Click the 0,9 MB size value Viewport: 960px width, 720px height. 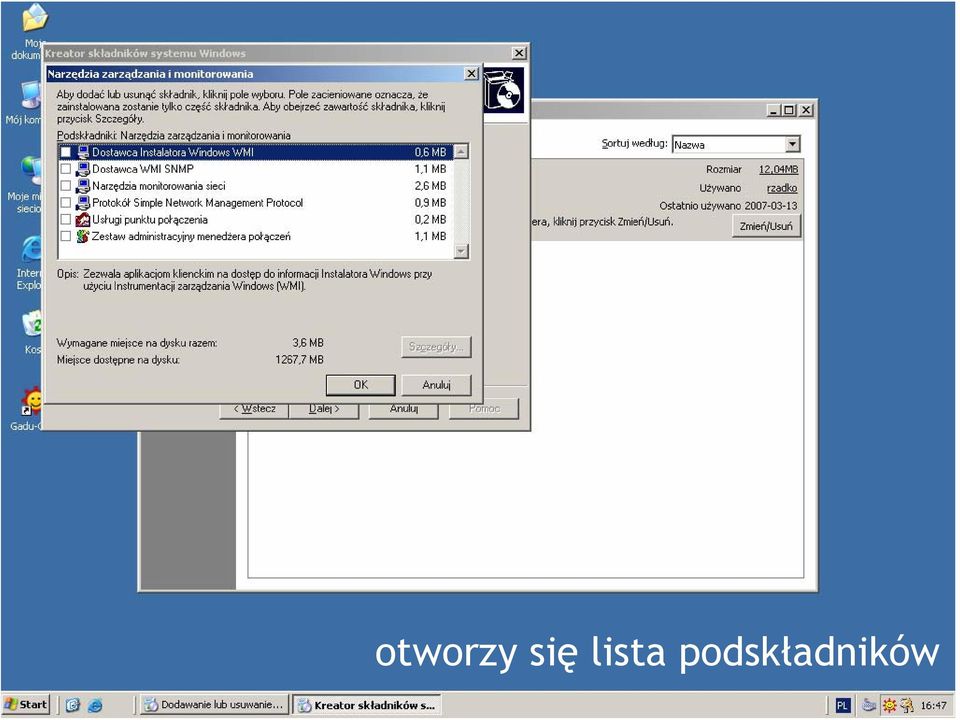tap(430, 203)
